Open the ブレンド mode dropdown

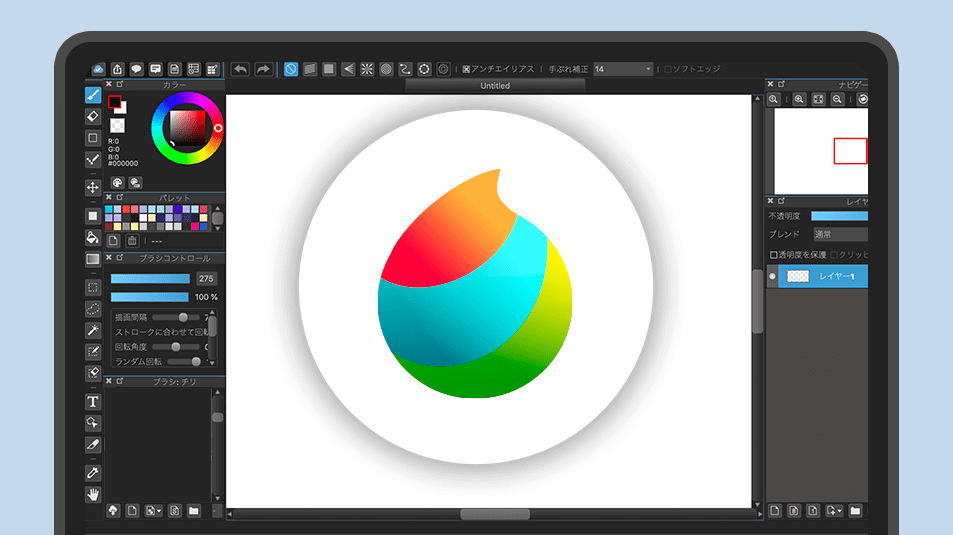point(838,234)
